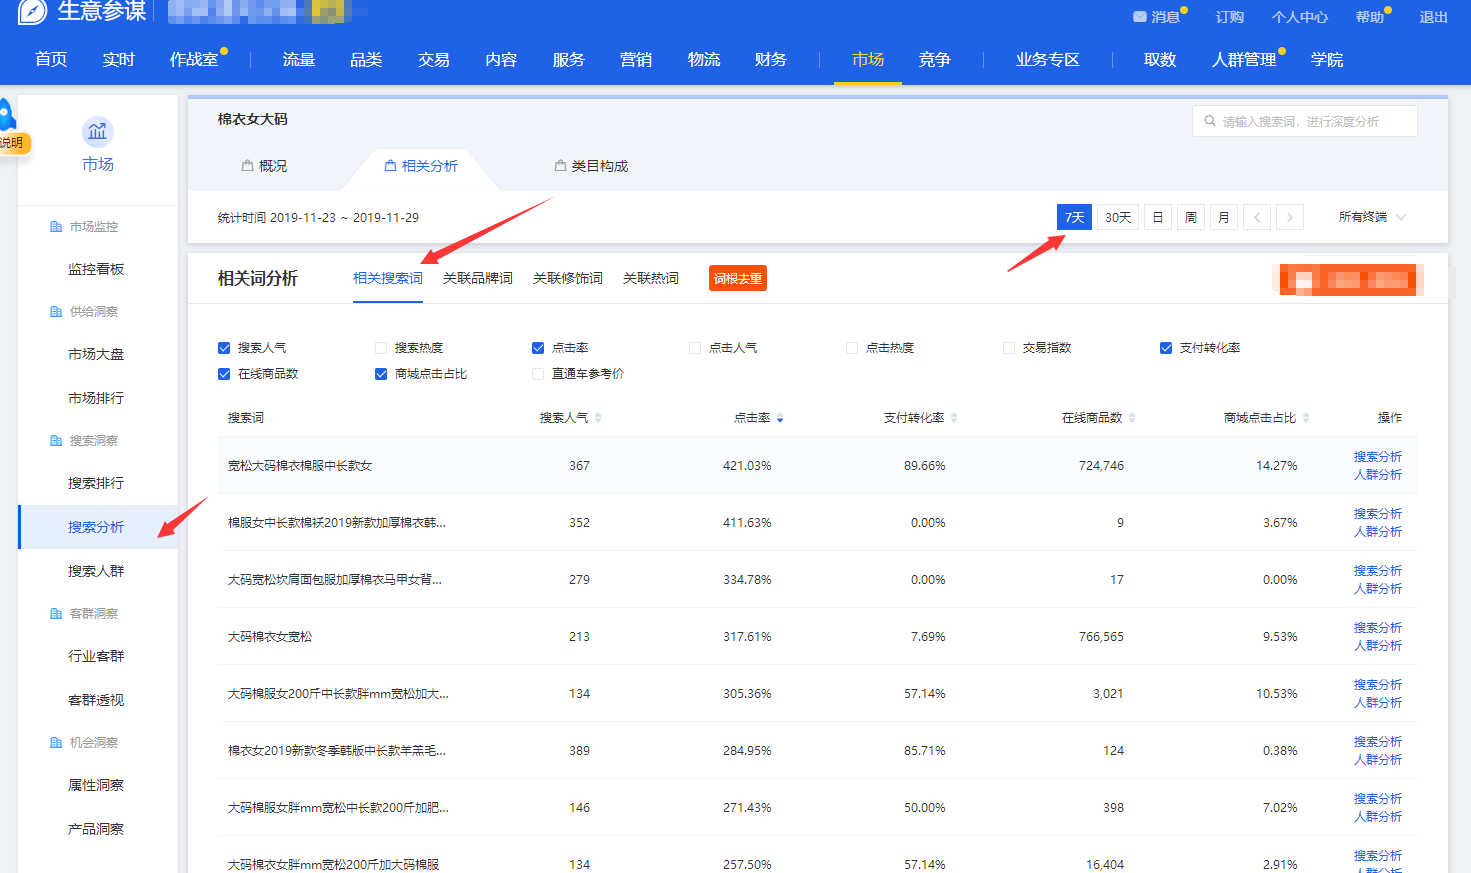Viewport: 1471px width, 873px height.
Task: Go to next date period arrow
Action: [1290, 217]
